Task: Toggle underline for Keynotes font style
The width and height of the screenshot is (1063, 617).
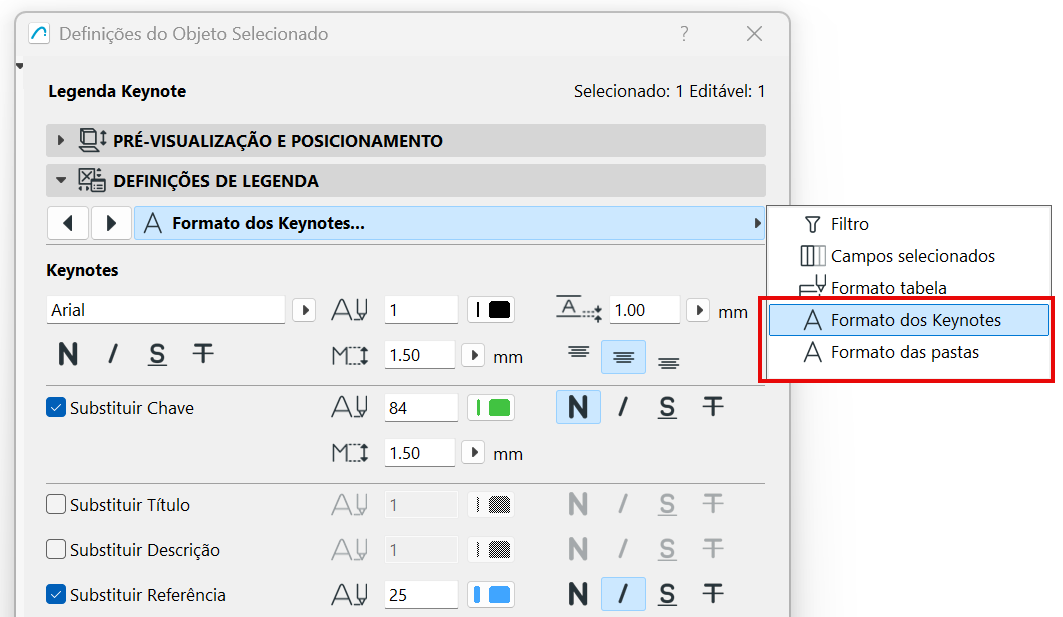Action: click(157, 354)
